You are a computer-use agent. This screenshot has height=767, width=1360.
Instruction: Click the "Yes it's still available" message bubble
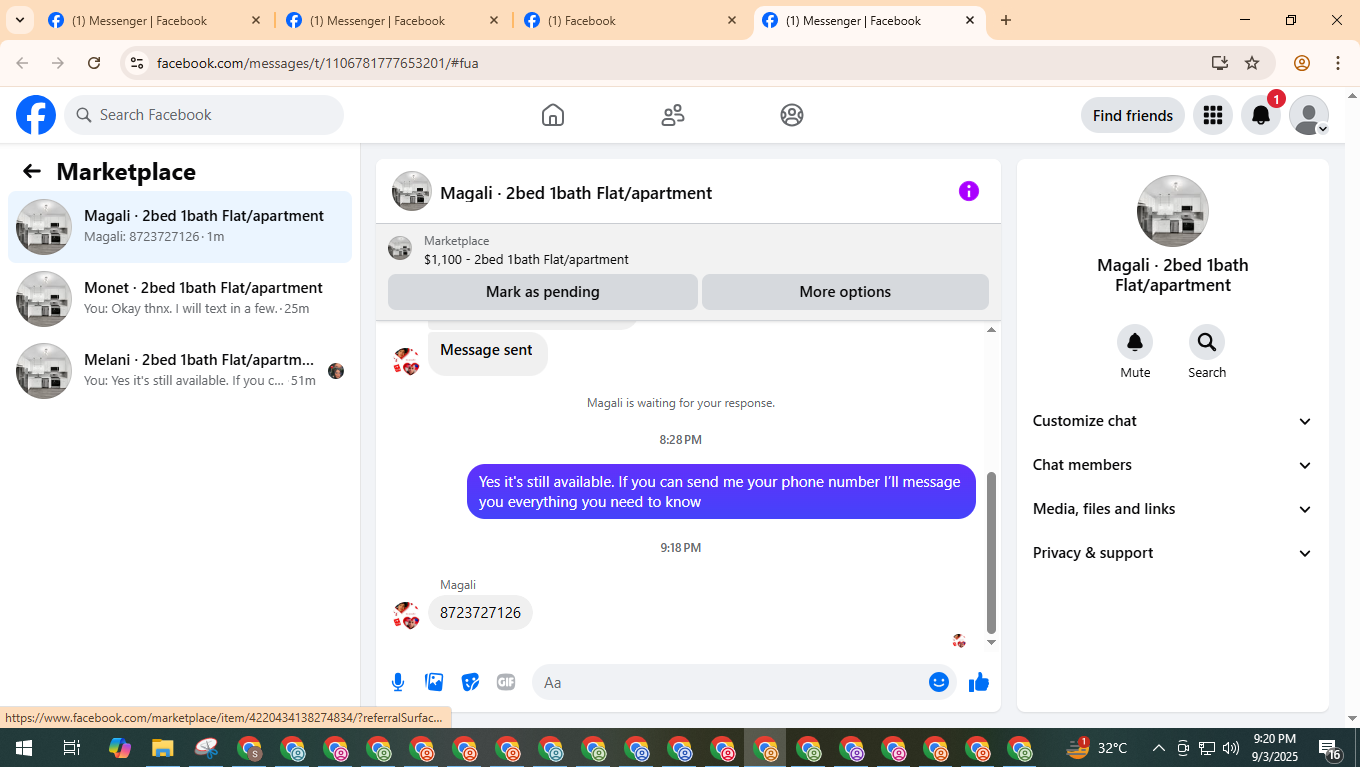click(x=721, y=492)
